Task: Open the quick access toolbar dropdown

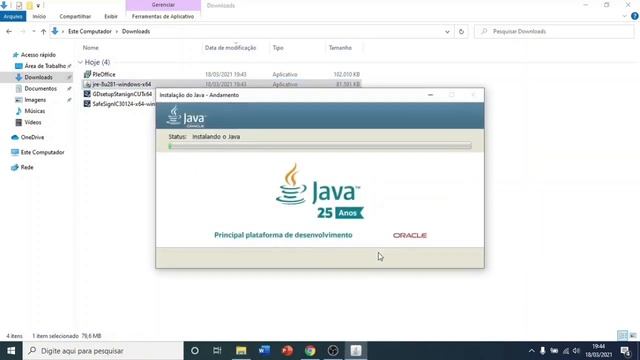Action: click(38, 6)
